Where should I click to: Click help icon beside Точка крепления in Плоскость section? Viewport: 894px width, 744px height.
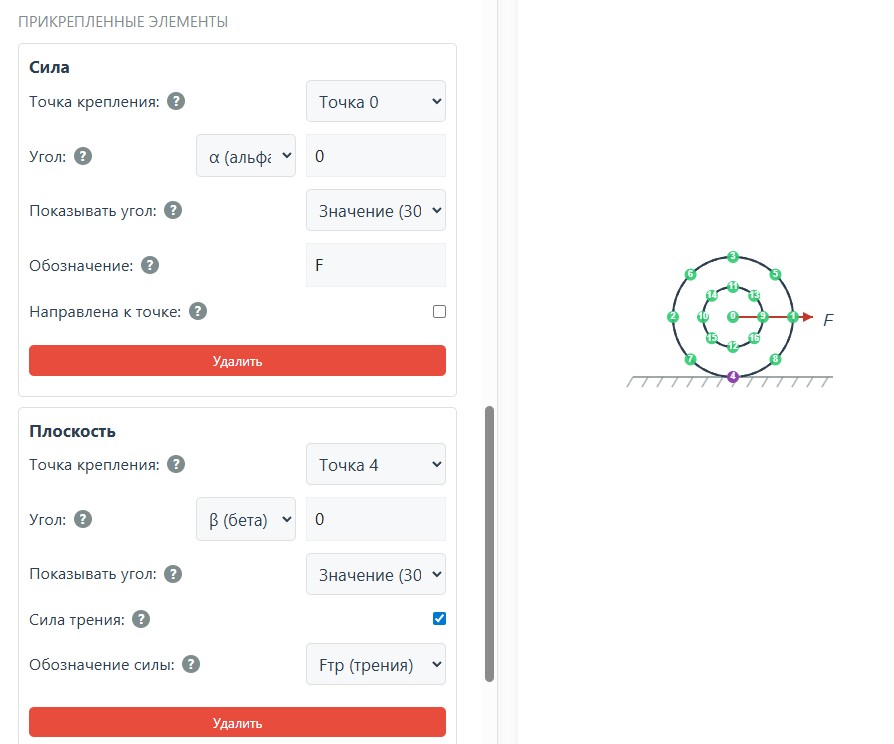[x=176, y=464]
